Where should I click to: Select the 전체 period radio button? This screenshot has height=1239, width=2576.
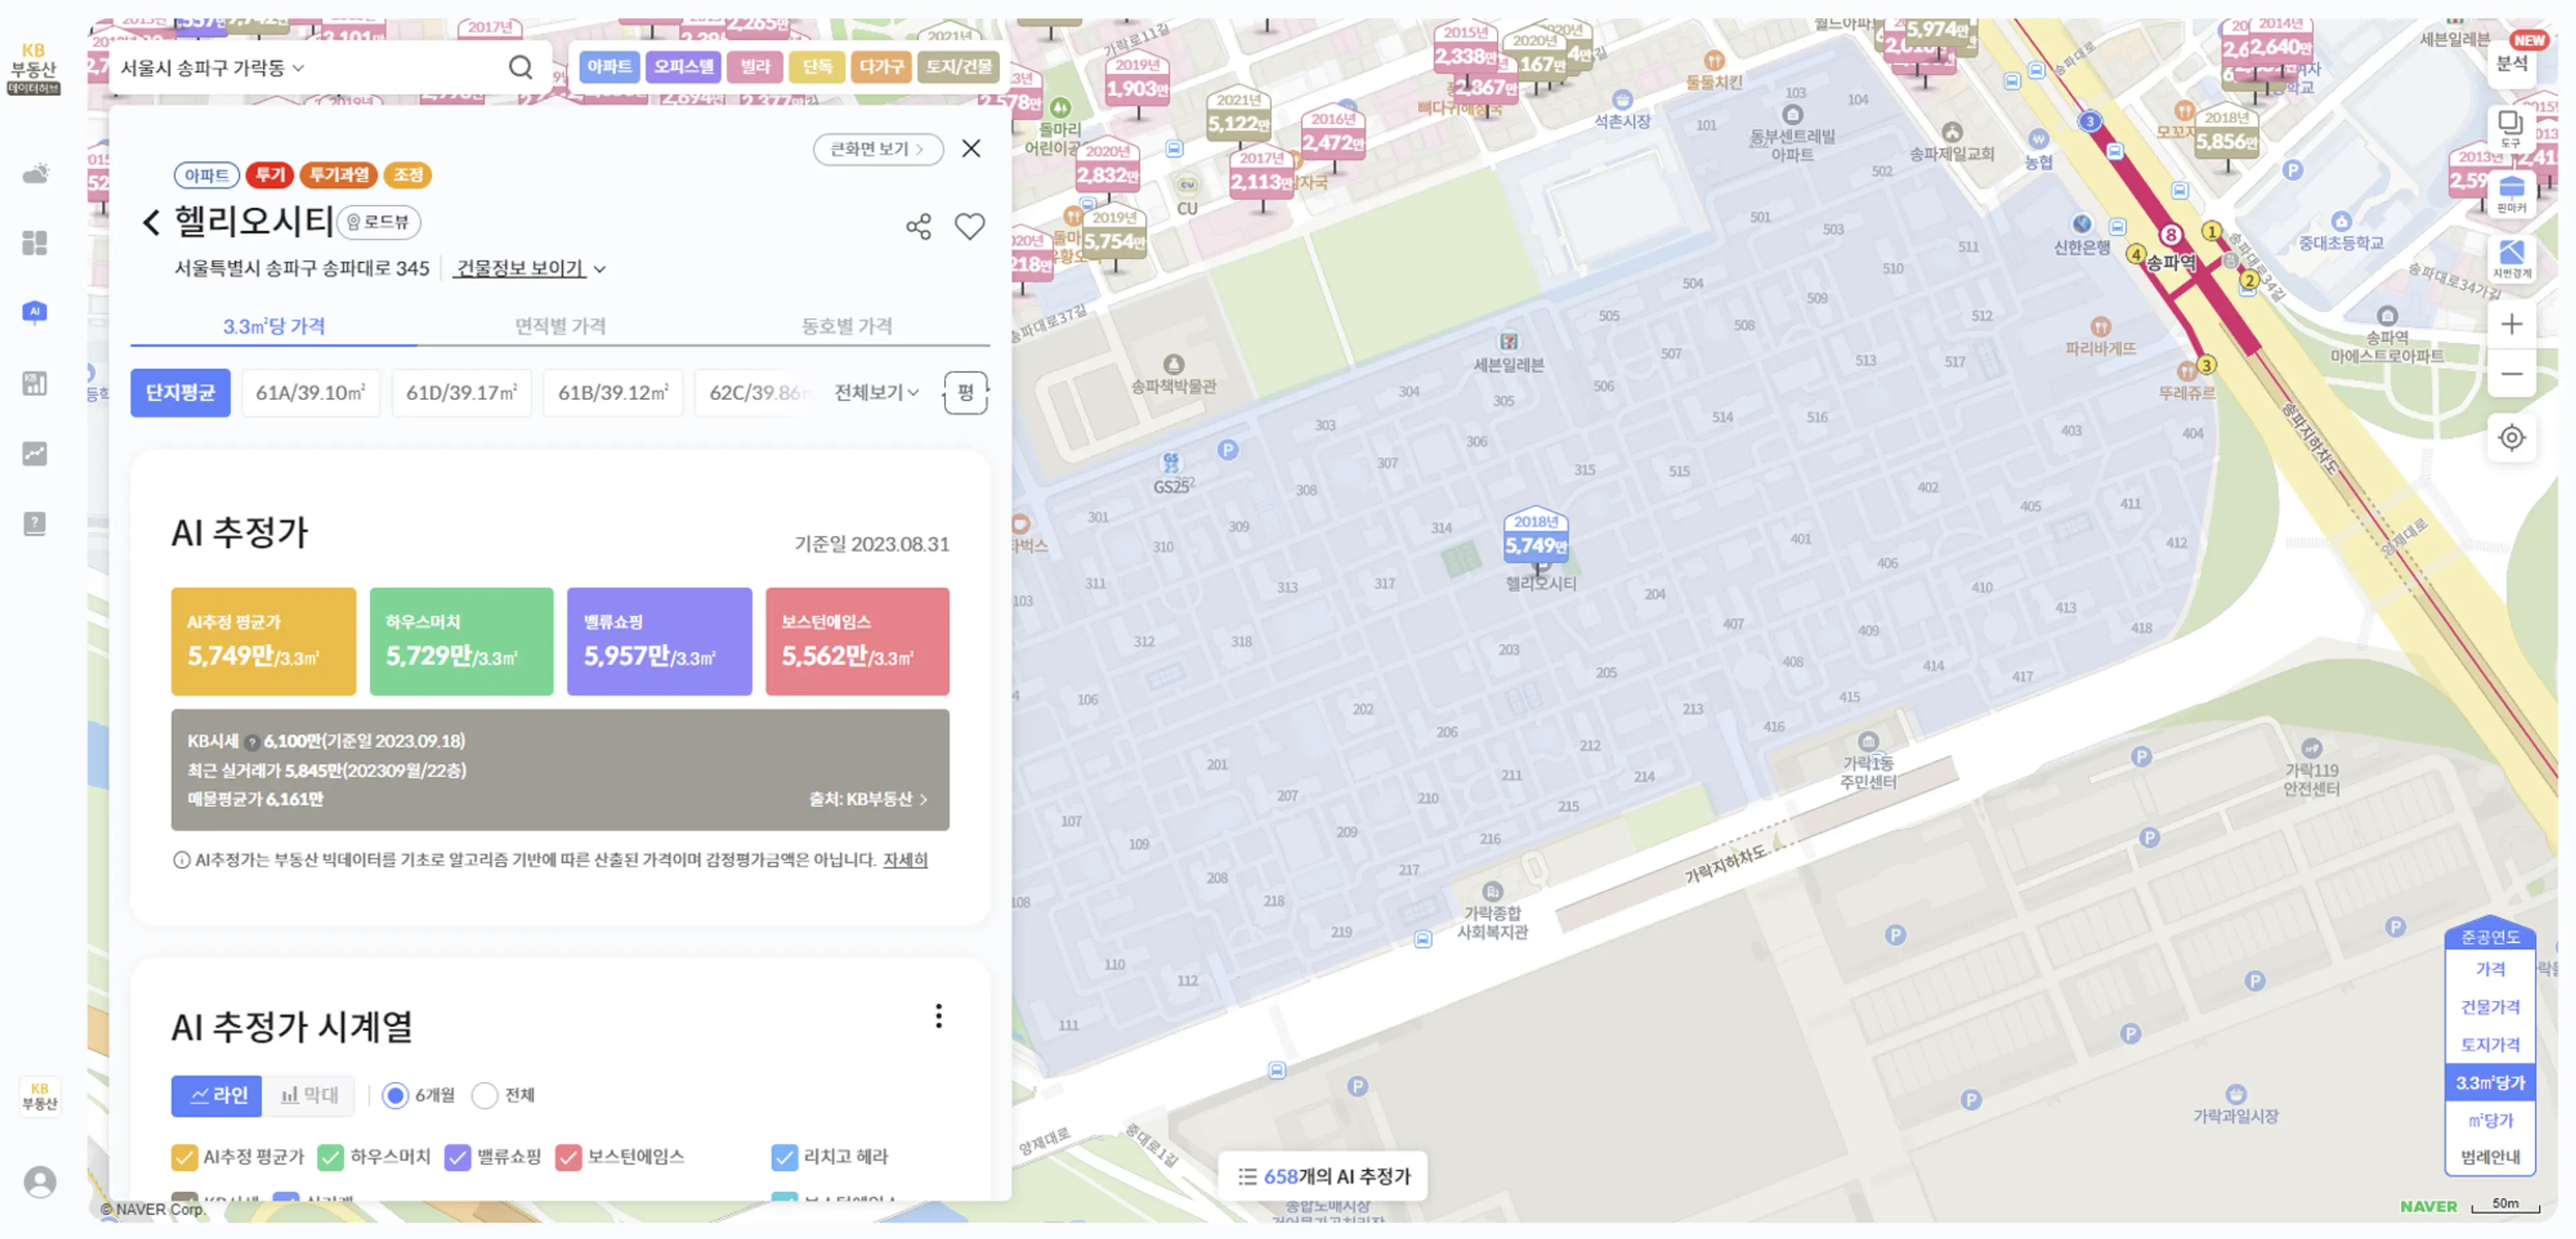[485, 1096]
